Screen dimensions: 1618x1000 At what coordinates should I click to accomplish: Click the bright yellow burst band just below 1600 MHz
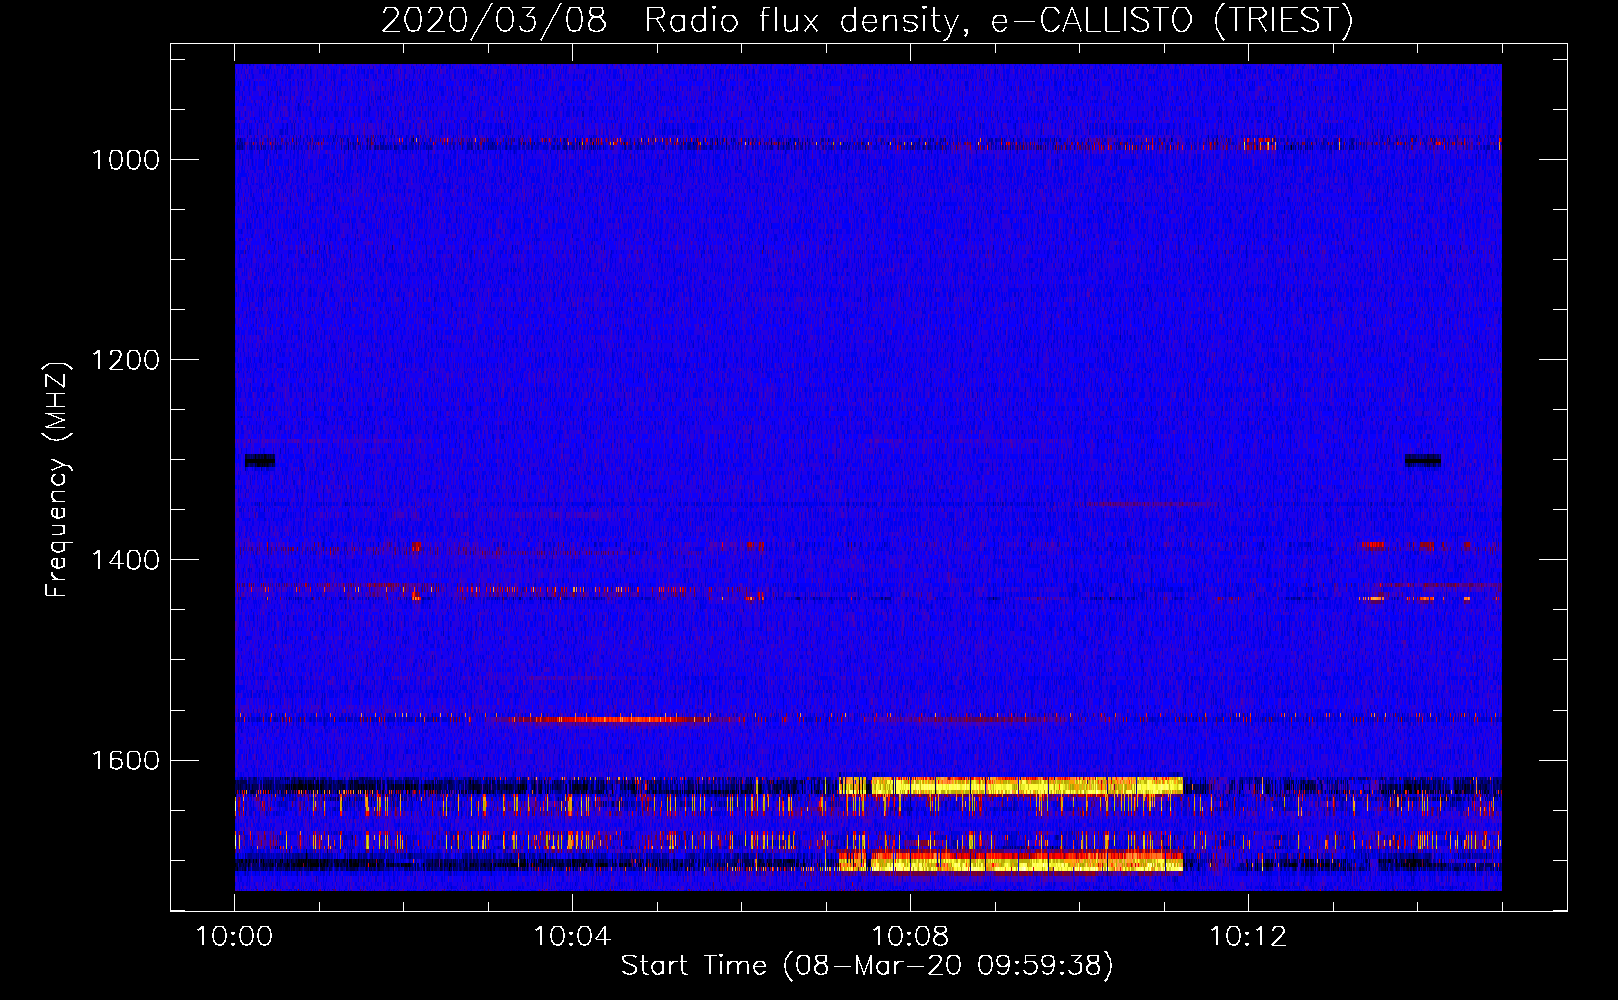[x=1010, y=786]
